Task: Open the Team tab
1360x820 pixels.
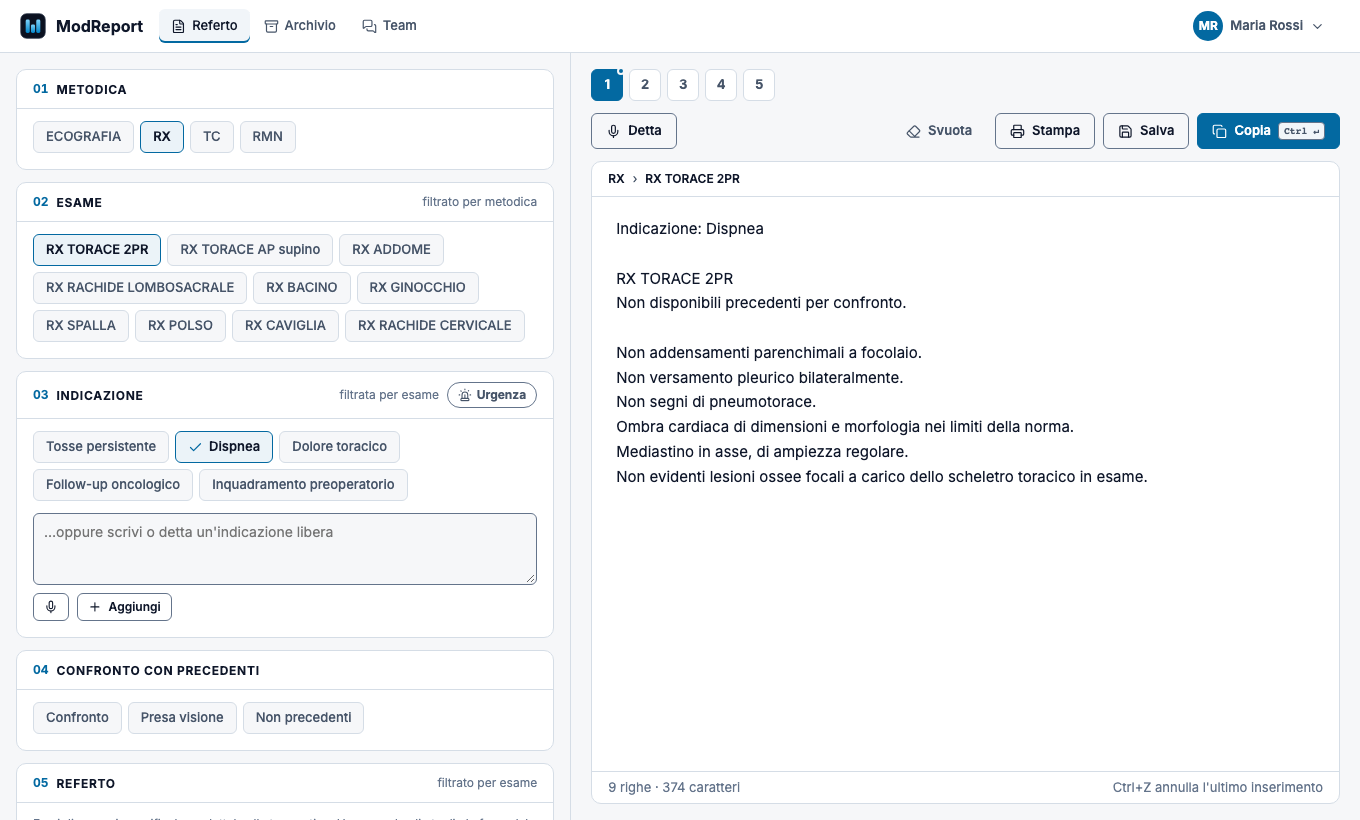Action: (389, 26)
